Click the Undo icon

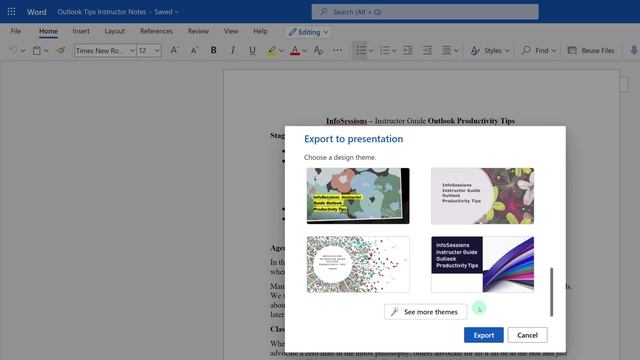click(13, 50)
